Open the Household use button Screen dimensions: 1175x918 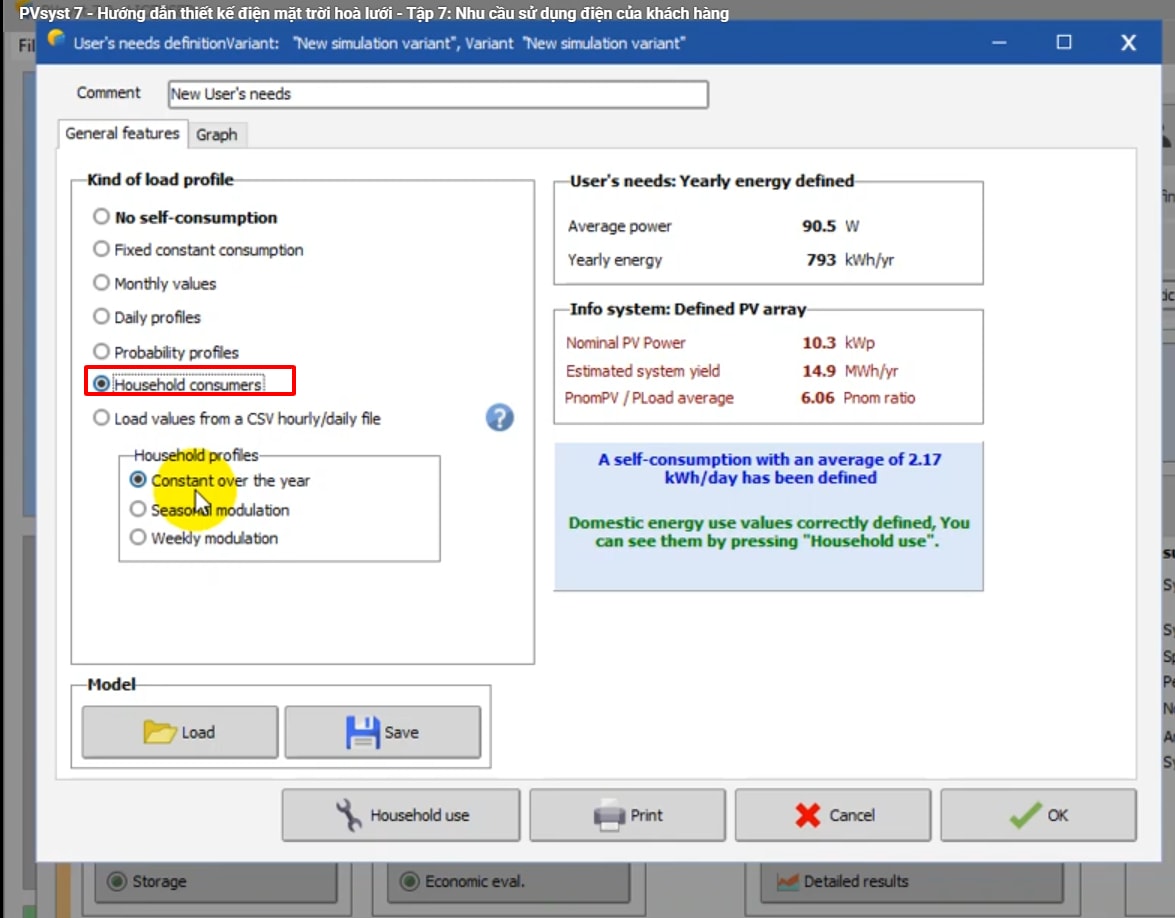click(x=401, y=815)
